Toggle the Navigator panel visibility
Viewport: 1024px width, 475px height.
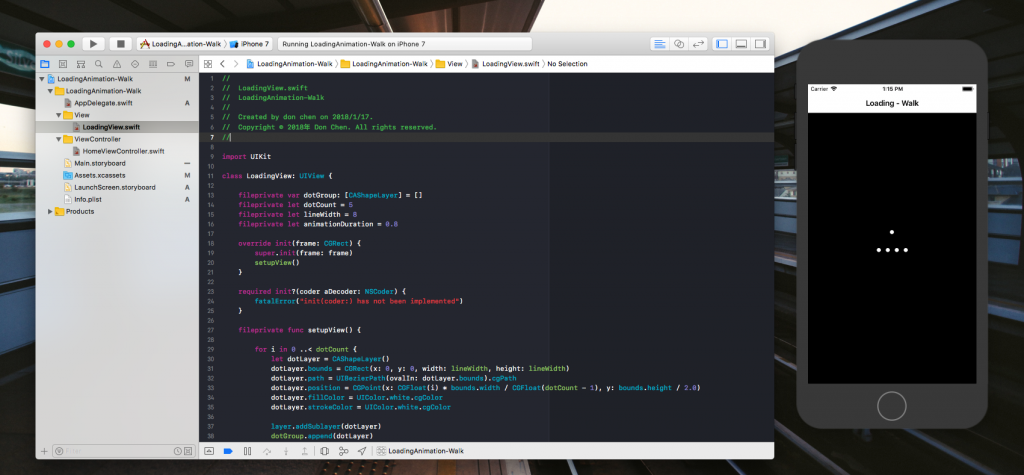[x=722, y=44]
